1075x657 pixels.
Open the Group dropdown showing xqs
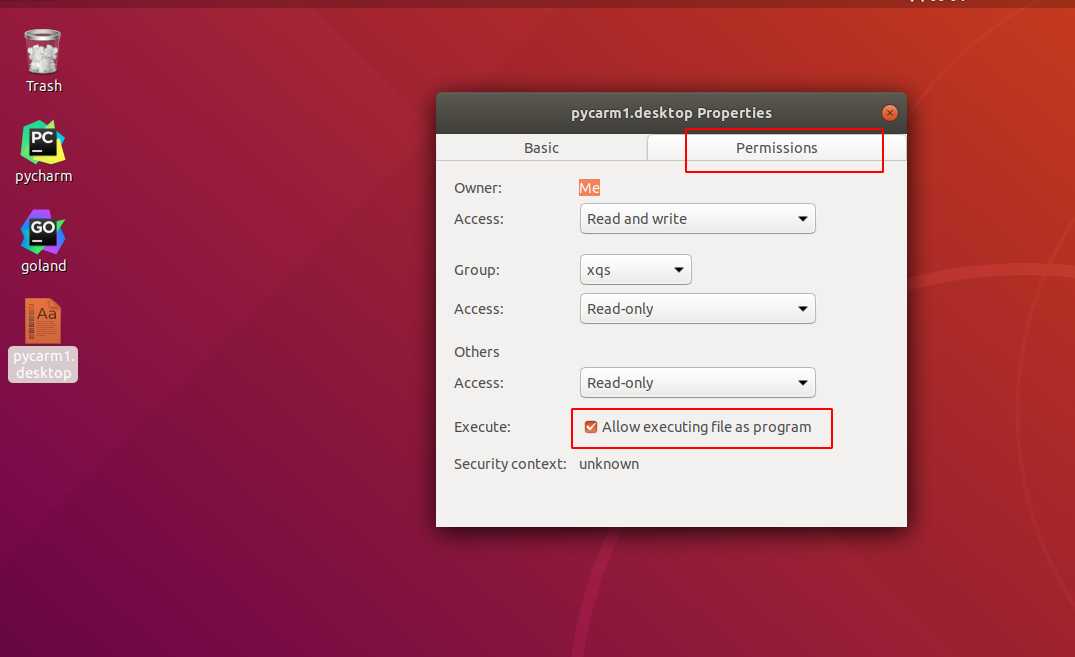tap(636, 270)
